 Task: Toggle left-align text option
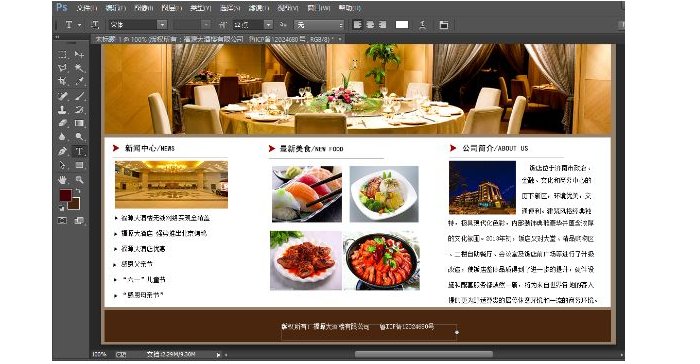click(x=357, y=25)
